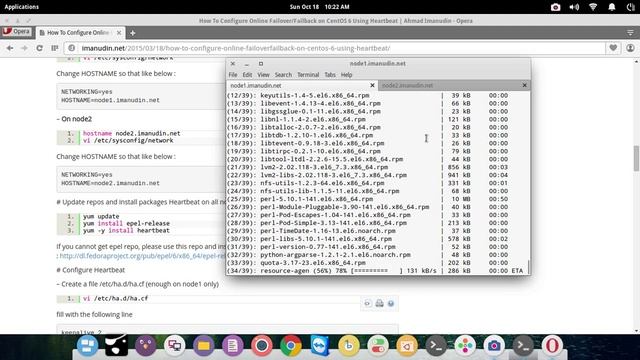Open the volume indicator in top panel
Screen dimensions: 640x360
pos(574,7)
